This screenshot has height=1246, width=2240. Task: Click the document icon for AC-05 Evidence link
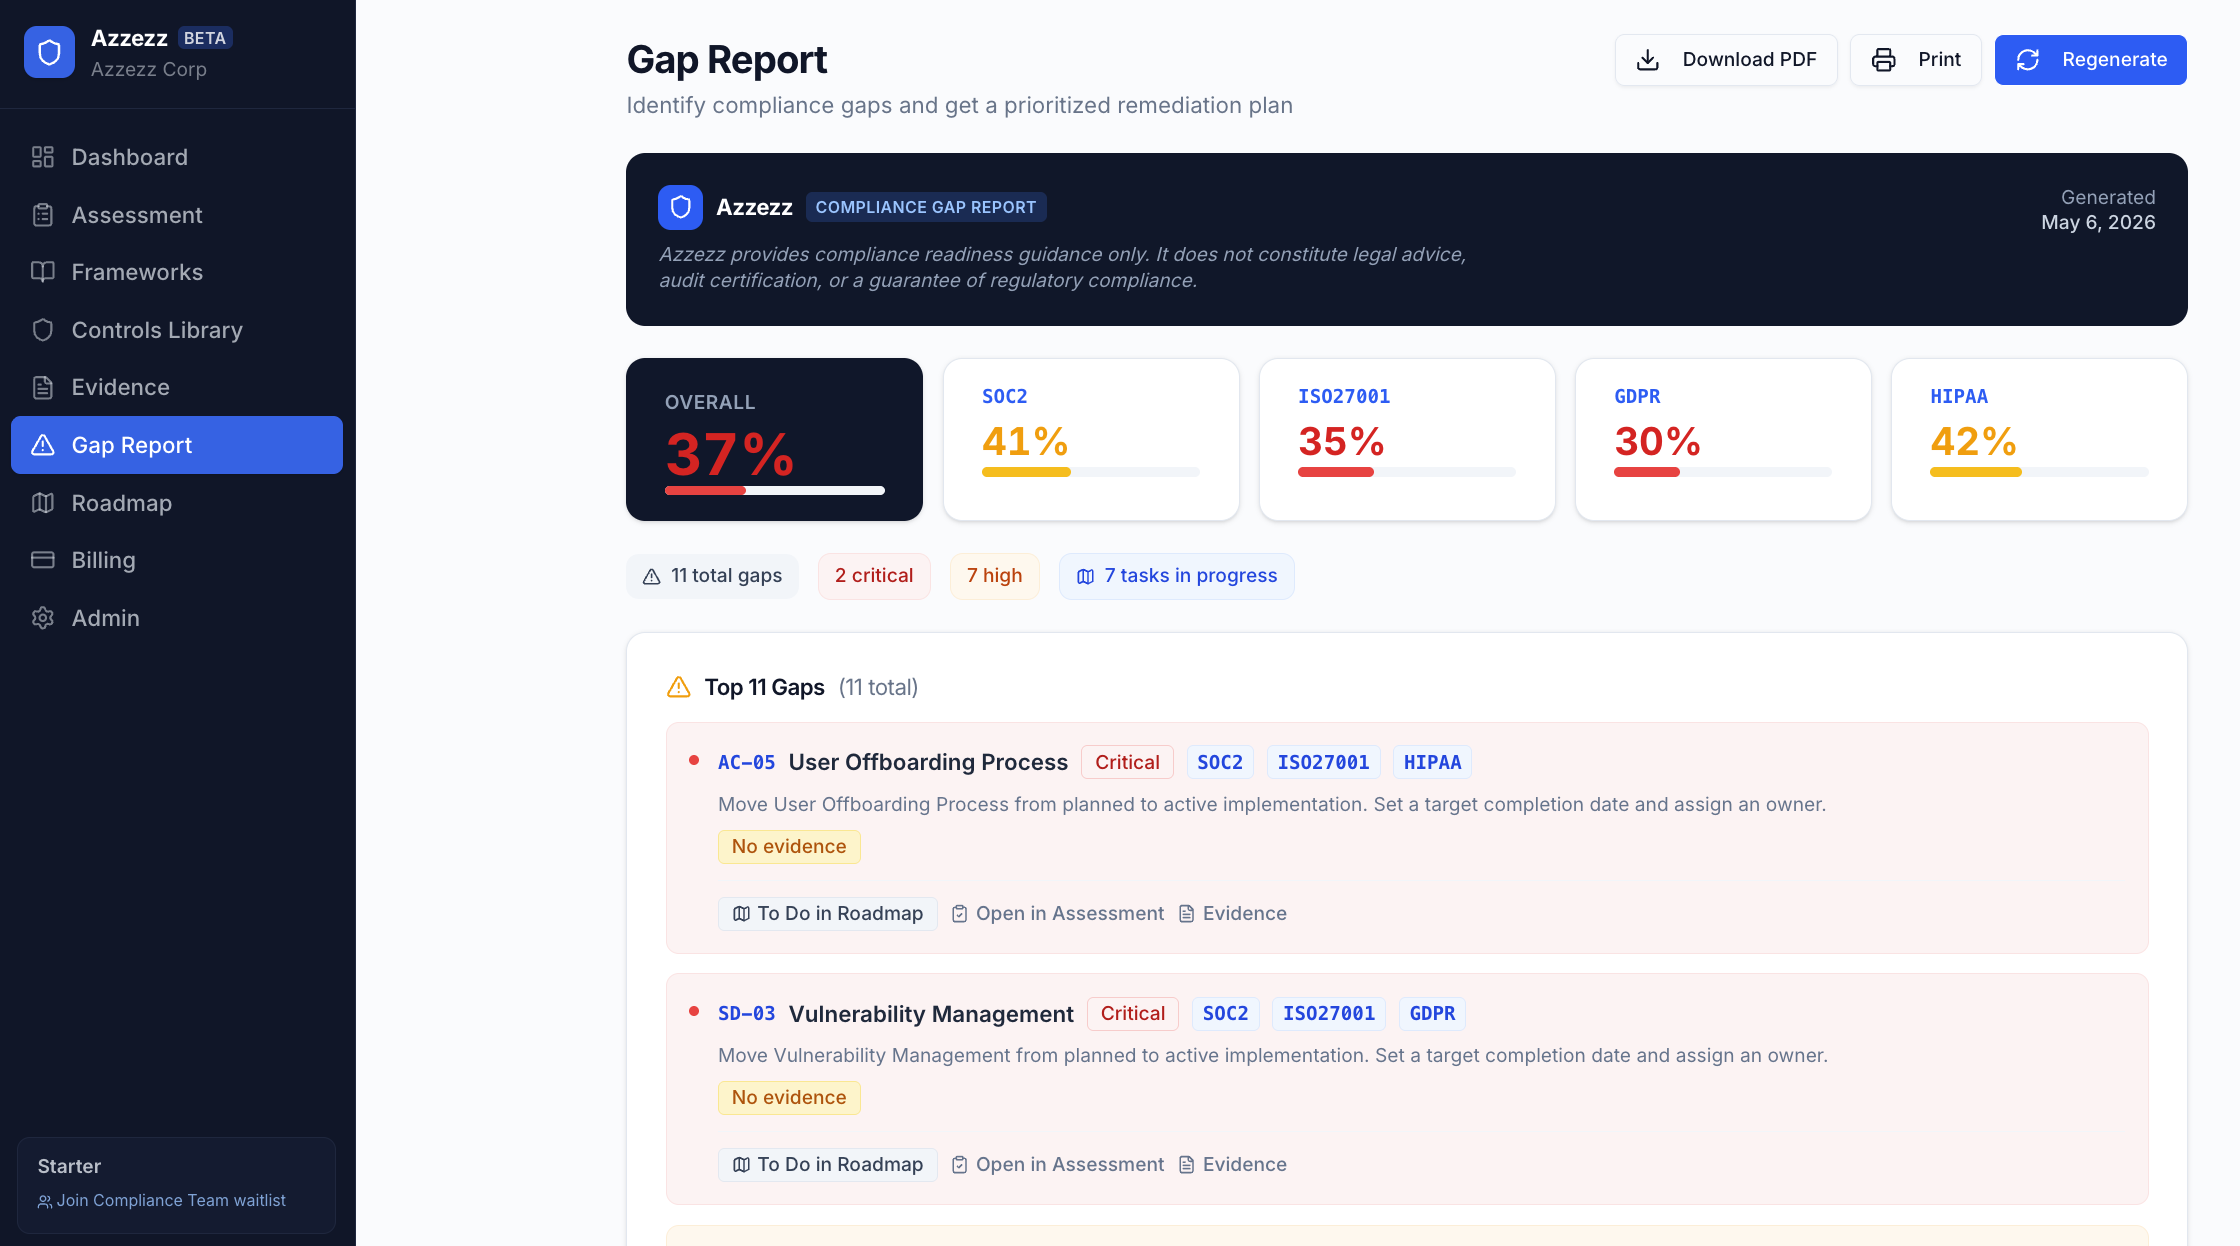[1187, 914]
